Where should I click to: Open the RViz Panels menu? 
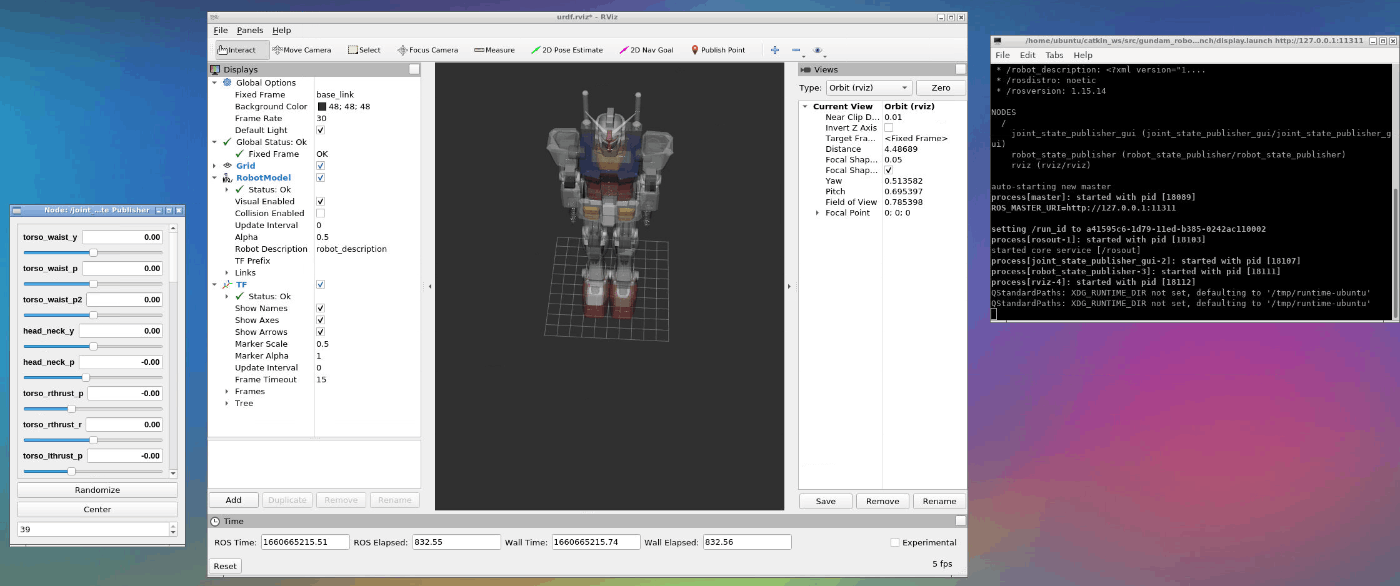click(x=250, y=31)
